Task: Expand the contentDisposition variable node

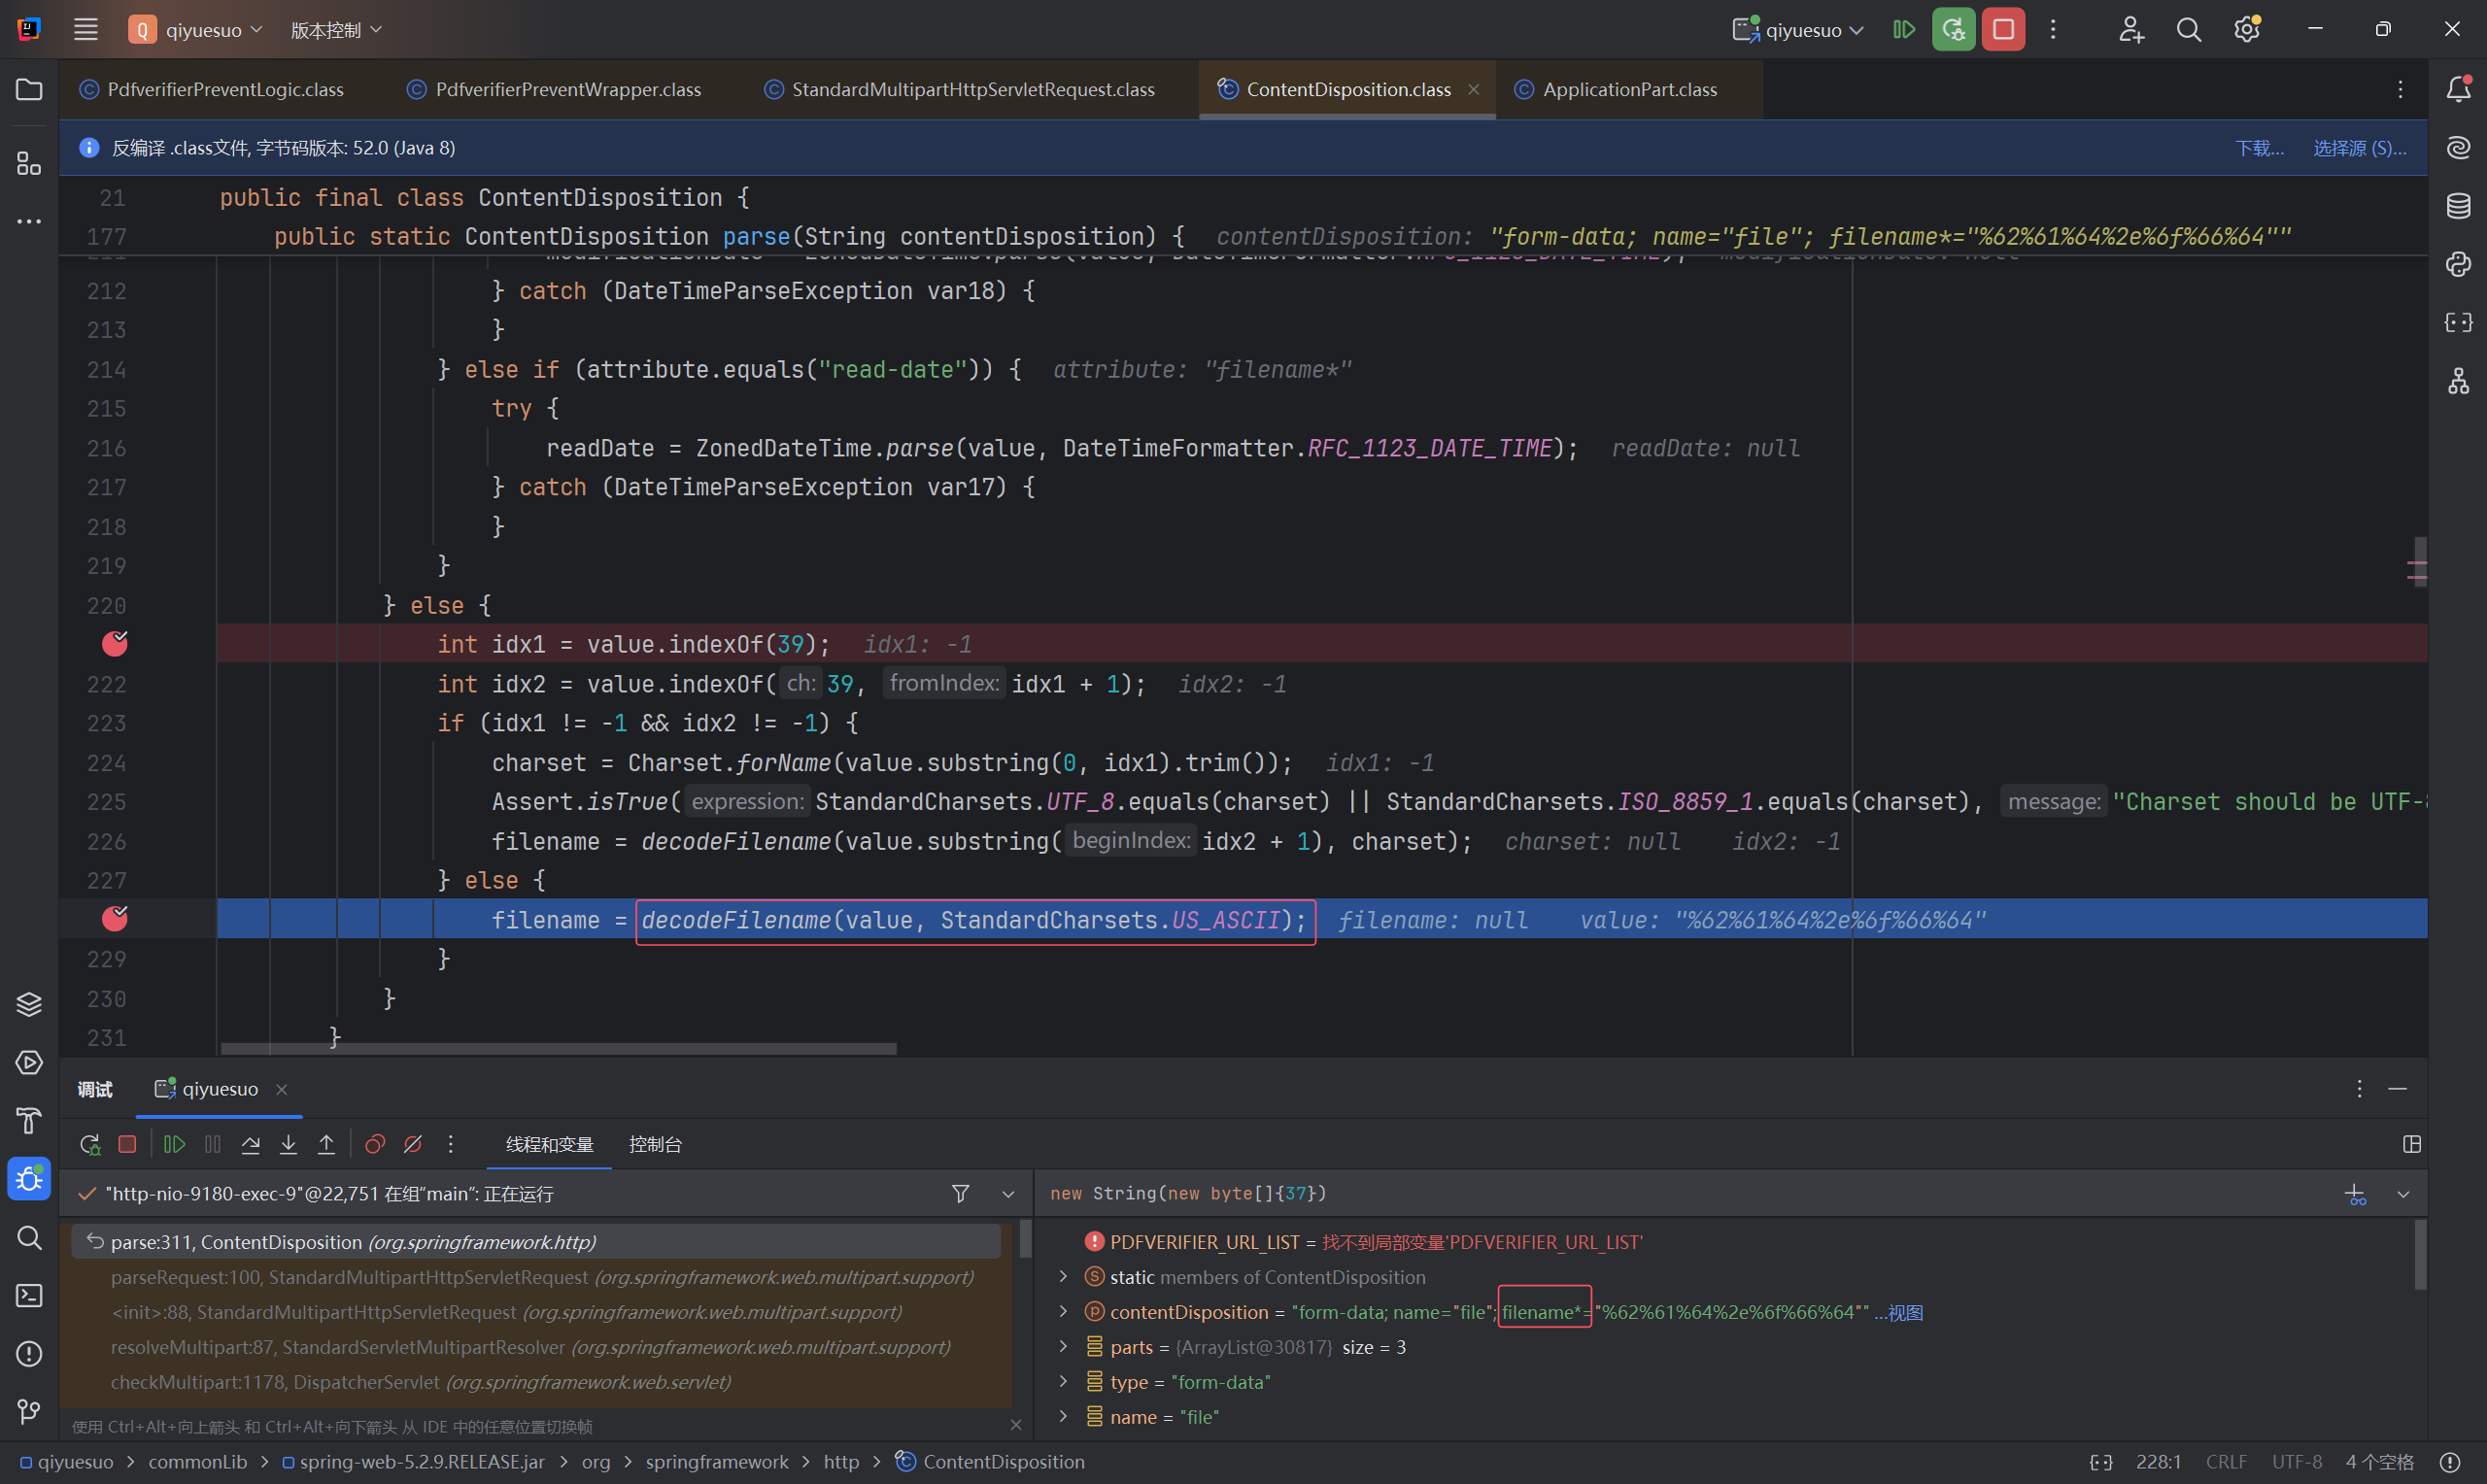Action: coord(1063,1312)
